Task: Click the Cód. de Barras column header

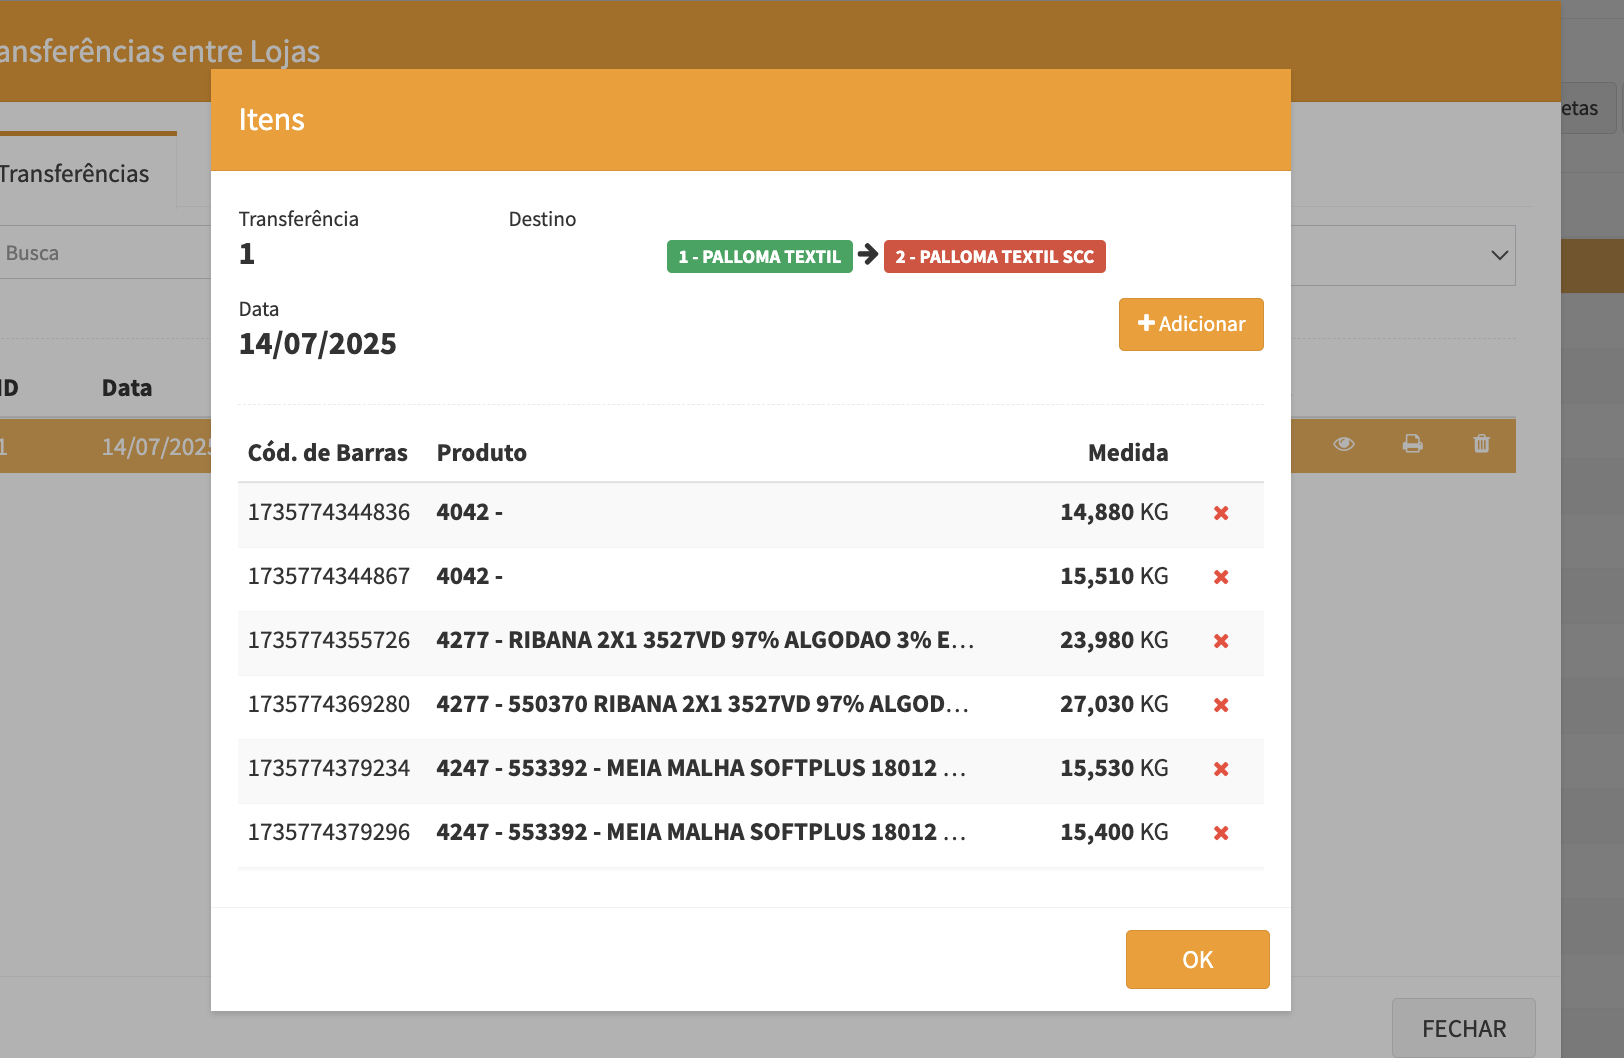Action: (327, 453)
